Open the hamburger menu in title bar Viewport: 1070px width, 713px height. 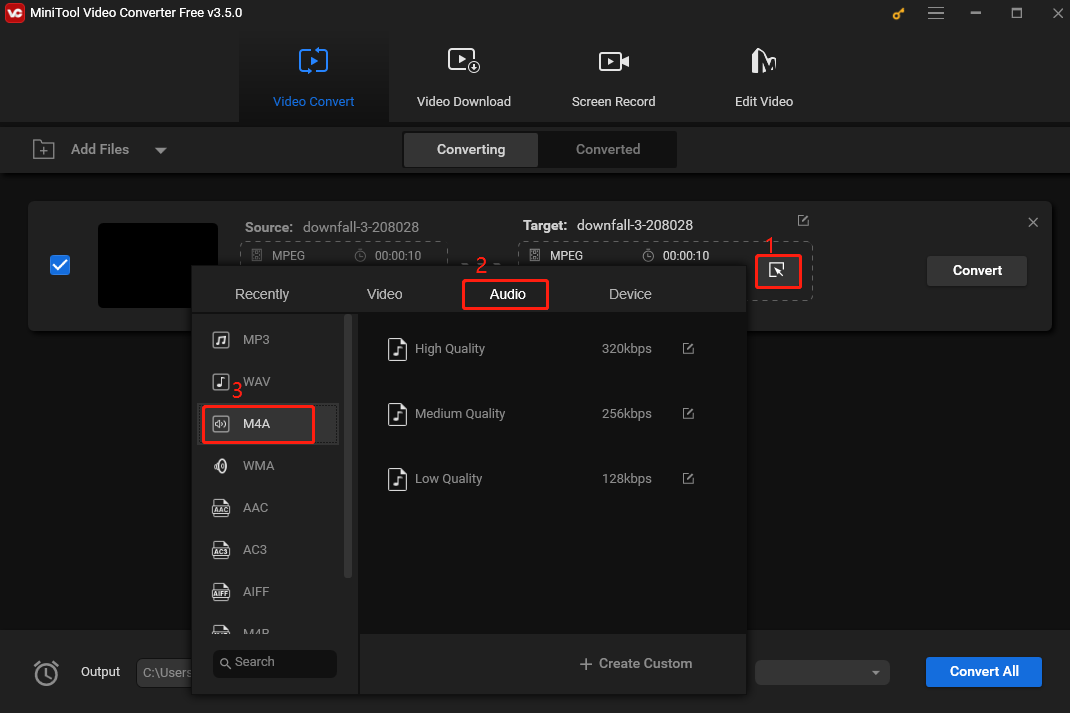pos(936,13)
